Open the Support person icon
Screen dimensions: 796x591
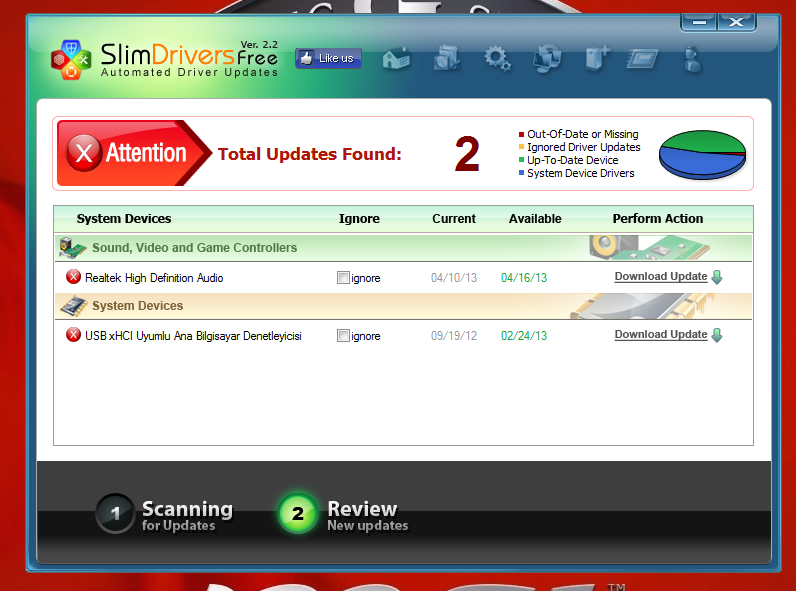click(x=692, y=59)
